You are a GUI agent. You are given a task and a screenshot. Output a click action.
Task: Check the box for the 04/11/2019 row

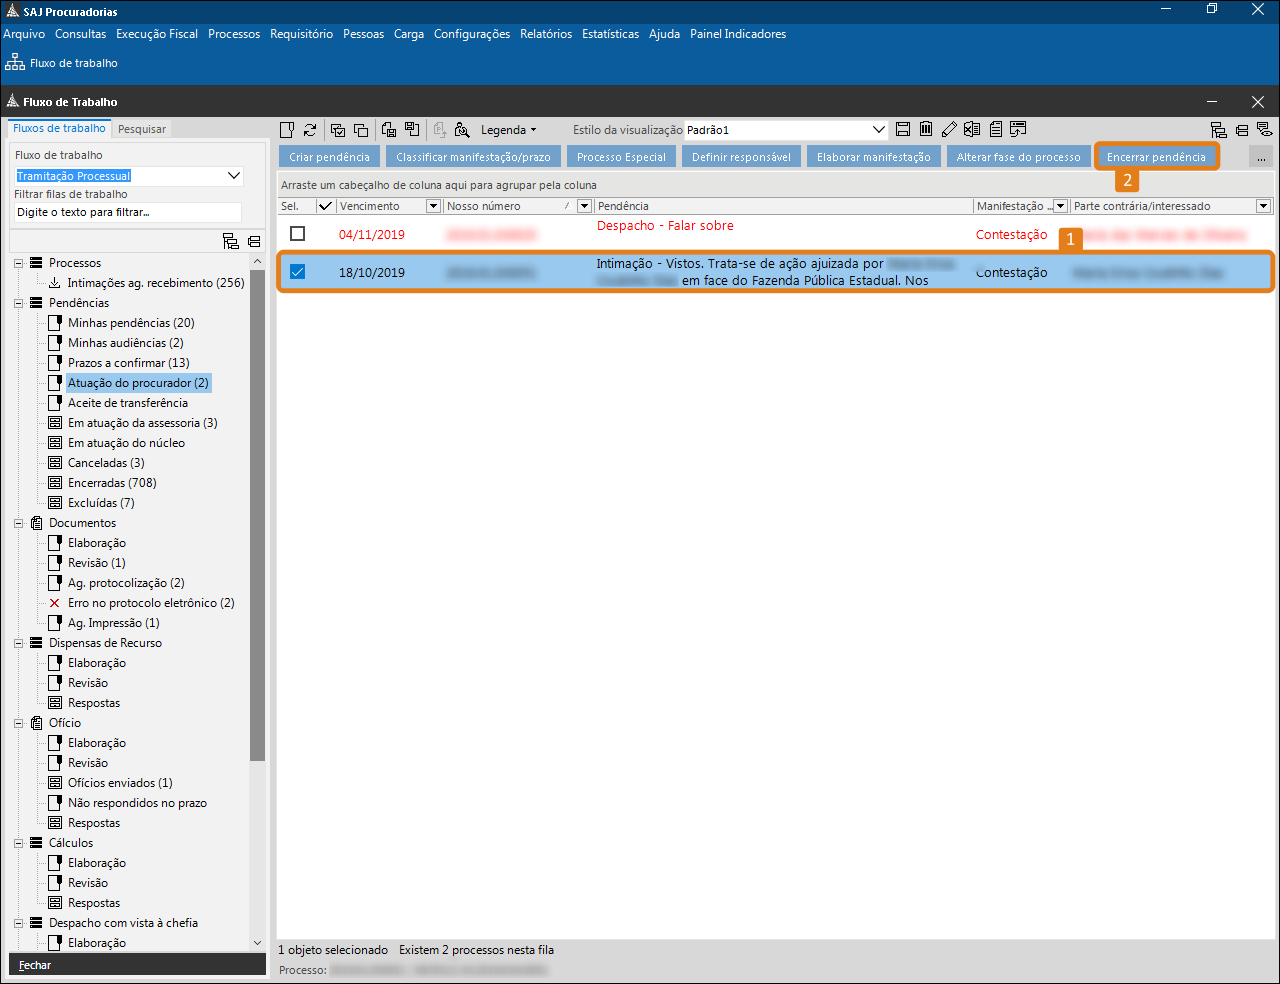click(297, 234)
